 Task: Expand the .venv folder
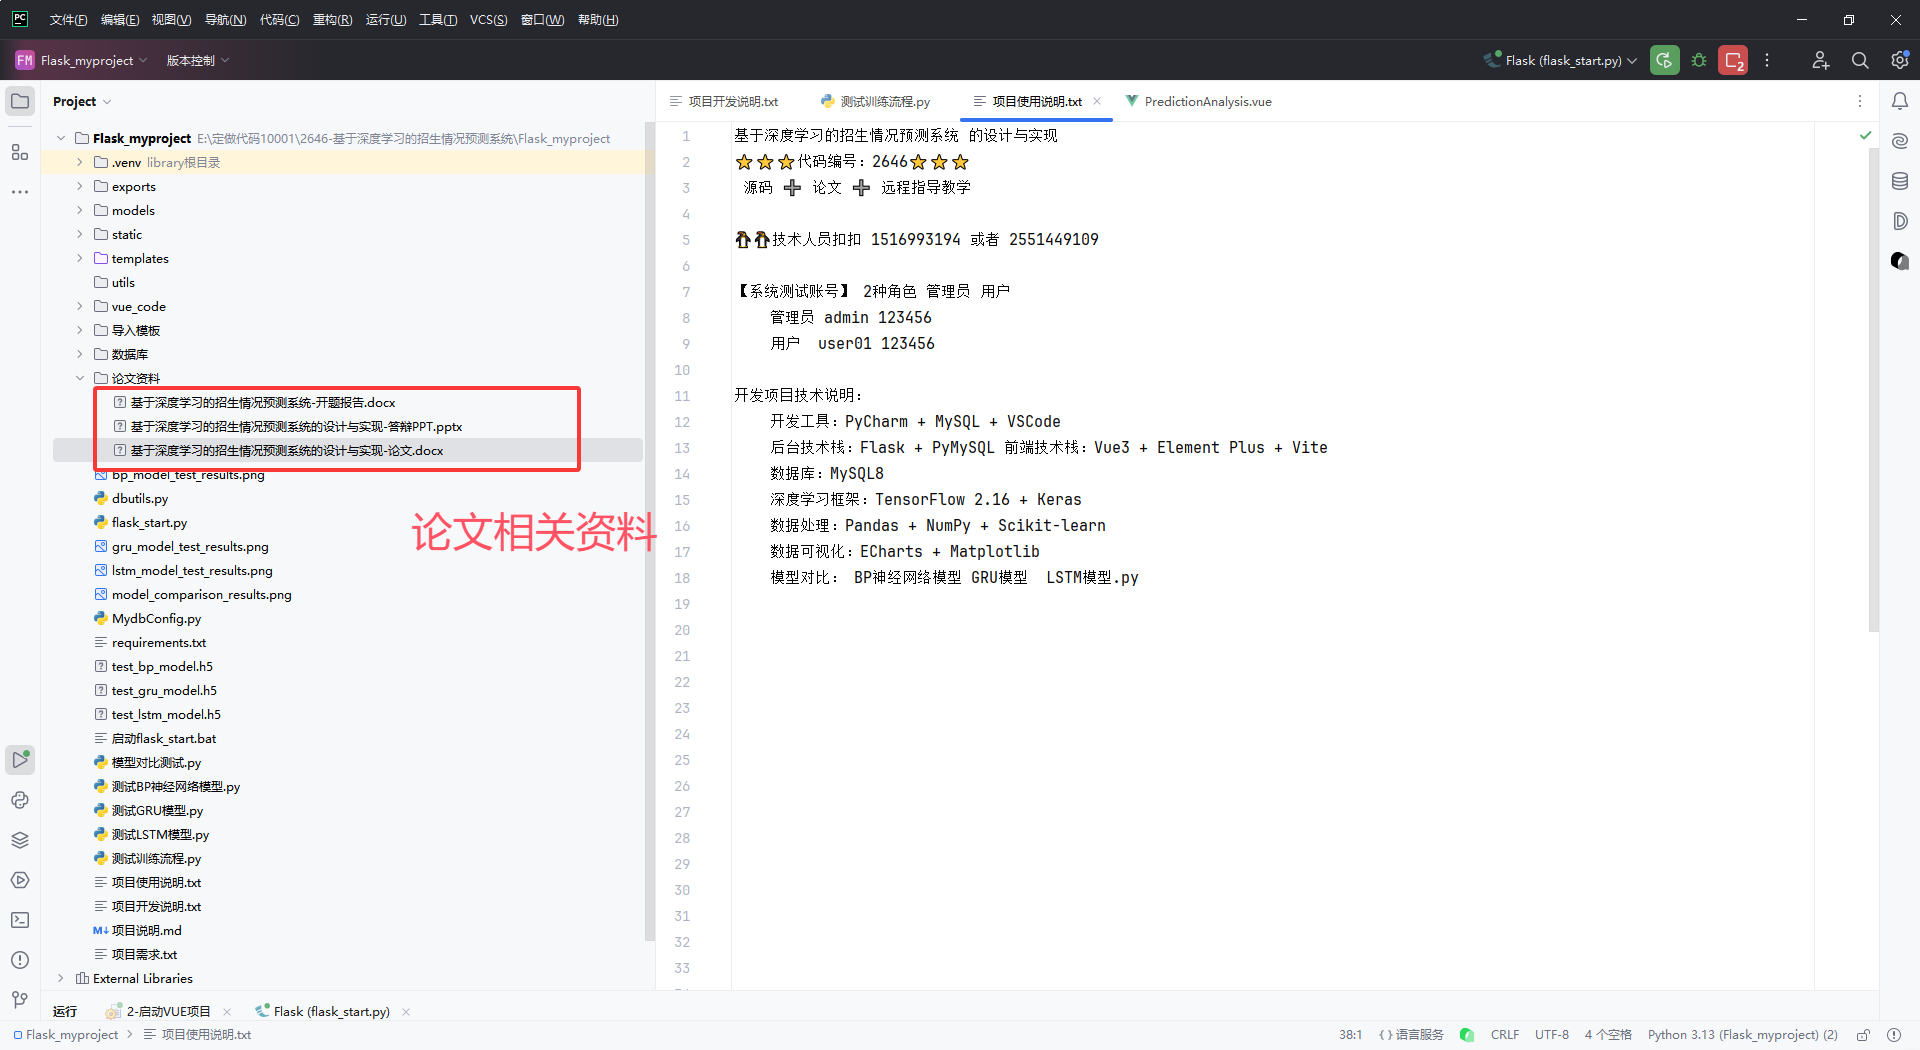click(x=80, y=162)
